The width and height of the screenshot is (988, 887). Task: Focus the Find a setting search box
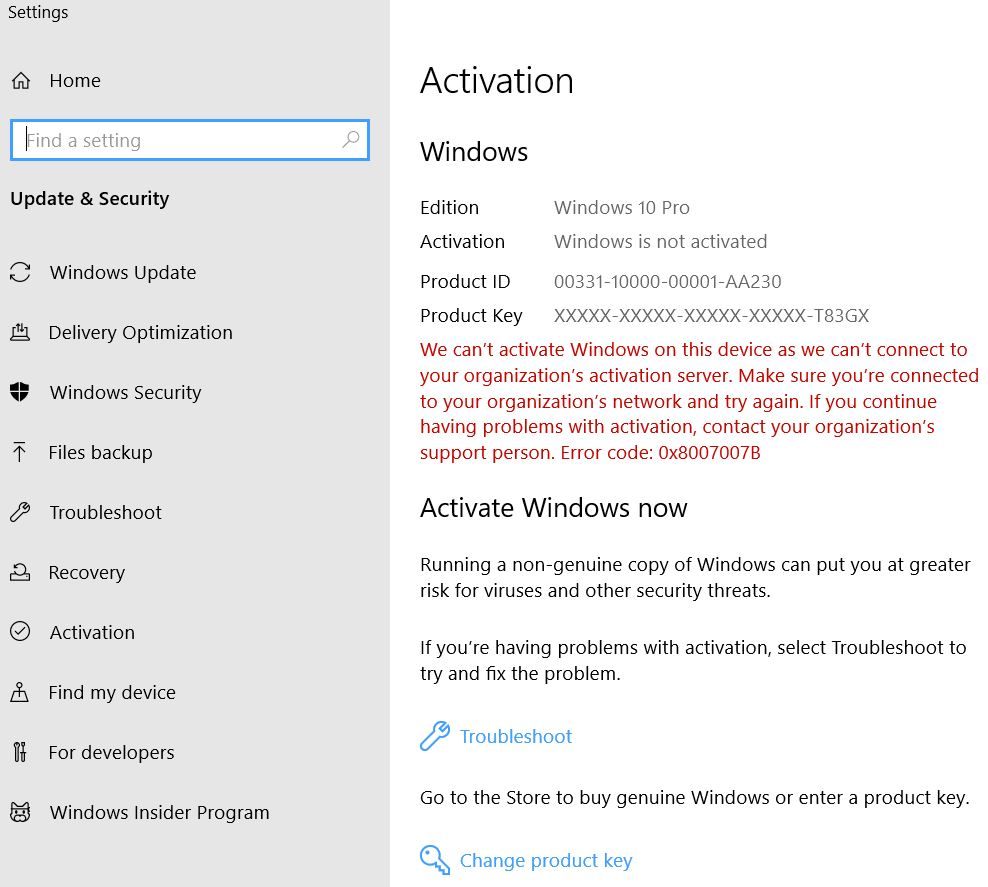[190, 140]
